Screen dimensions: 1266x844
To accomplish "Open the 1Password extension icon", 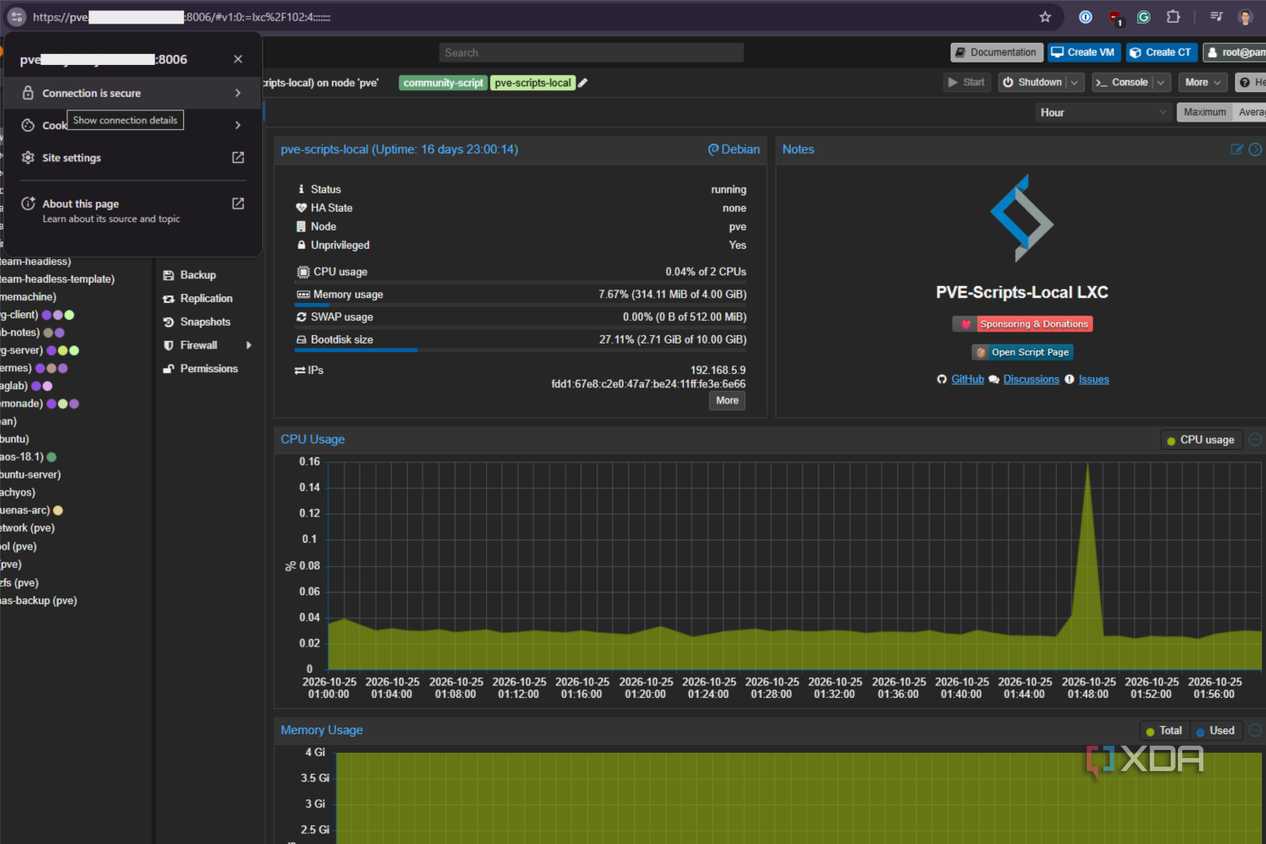I will point(1086,17).
